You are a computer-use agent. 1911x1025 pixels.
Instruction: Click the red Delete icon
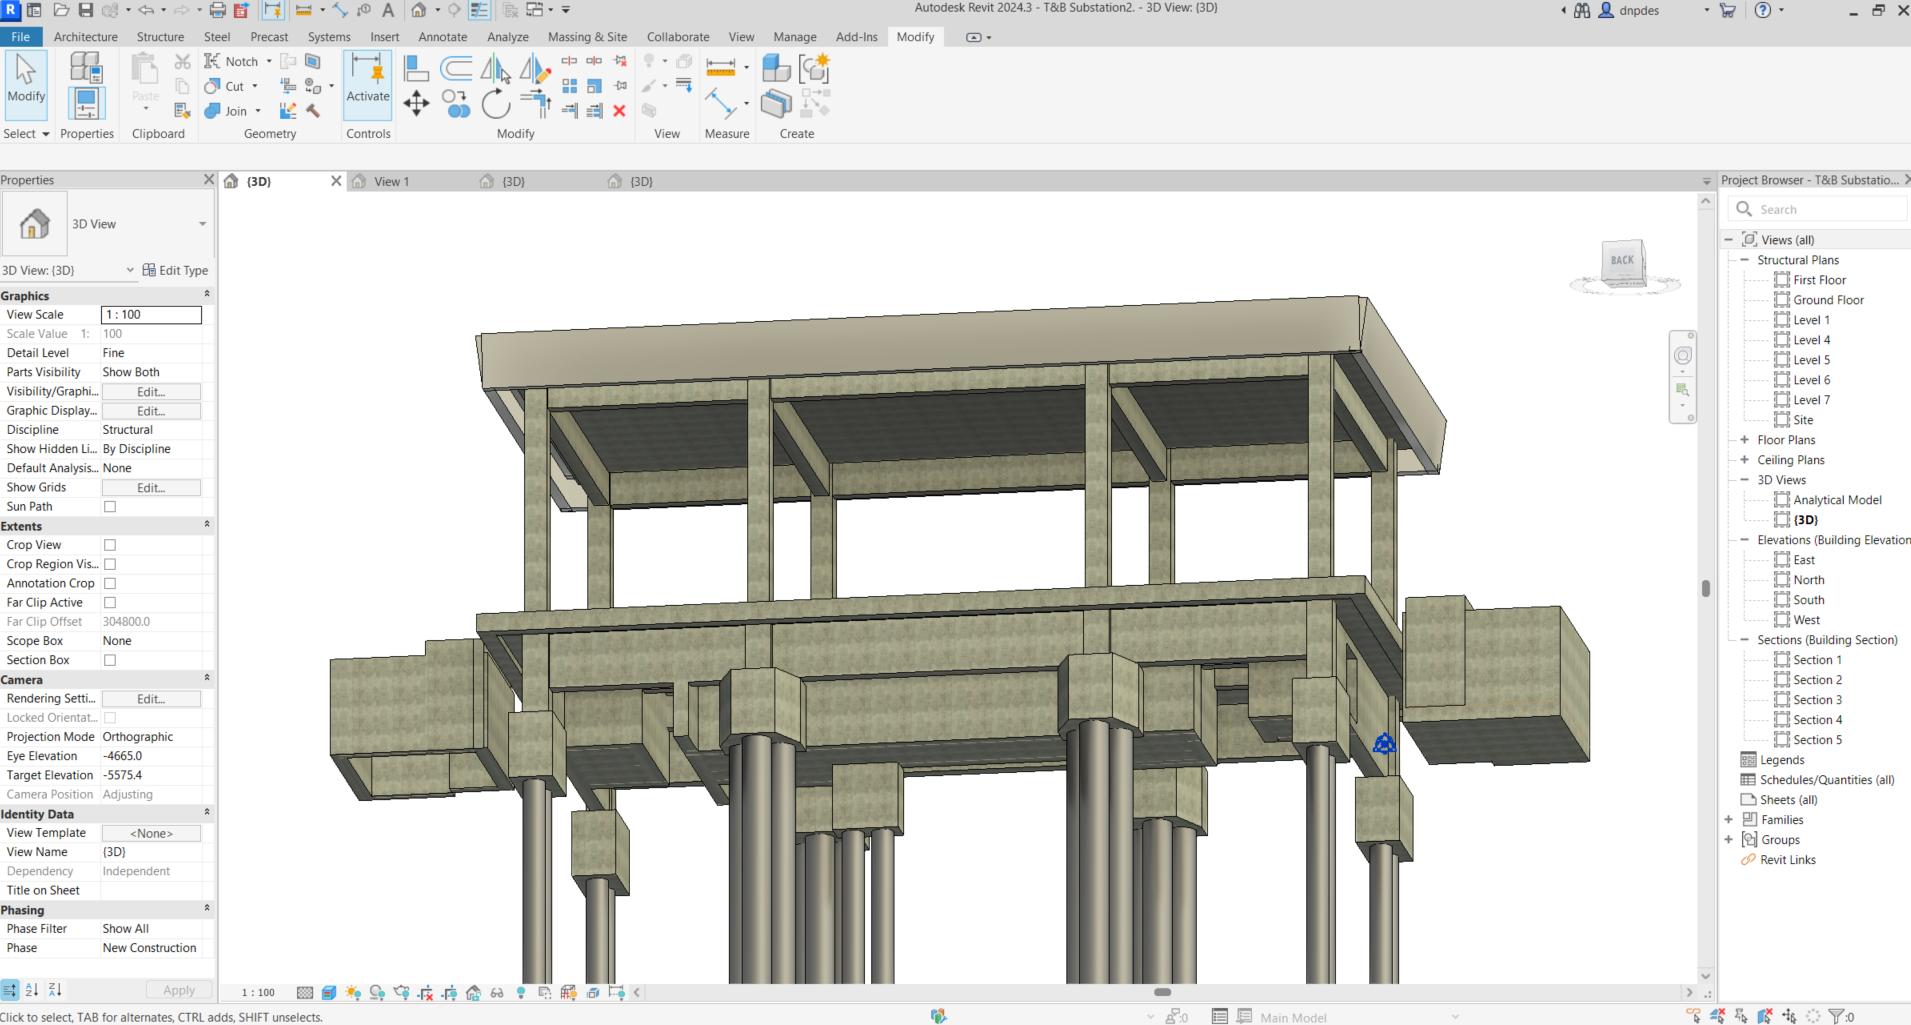(619, 111)
